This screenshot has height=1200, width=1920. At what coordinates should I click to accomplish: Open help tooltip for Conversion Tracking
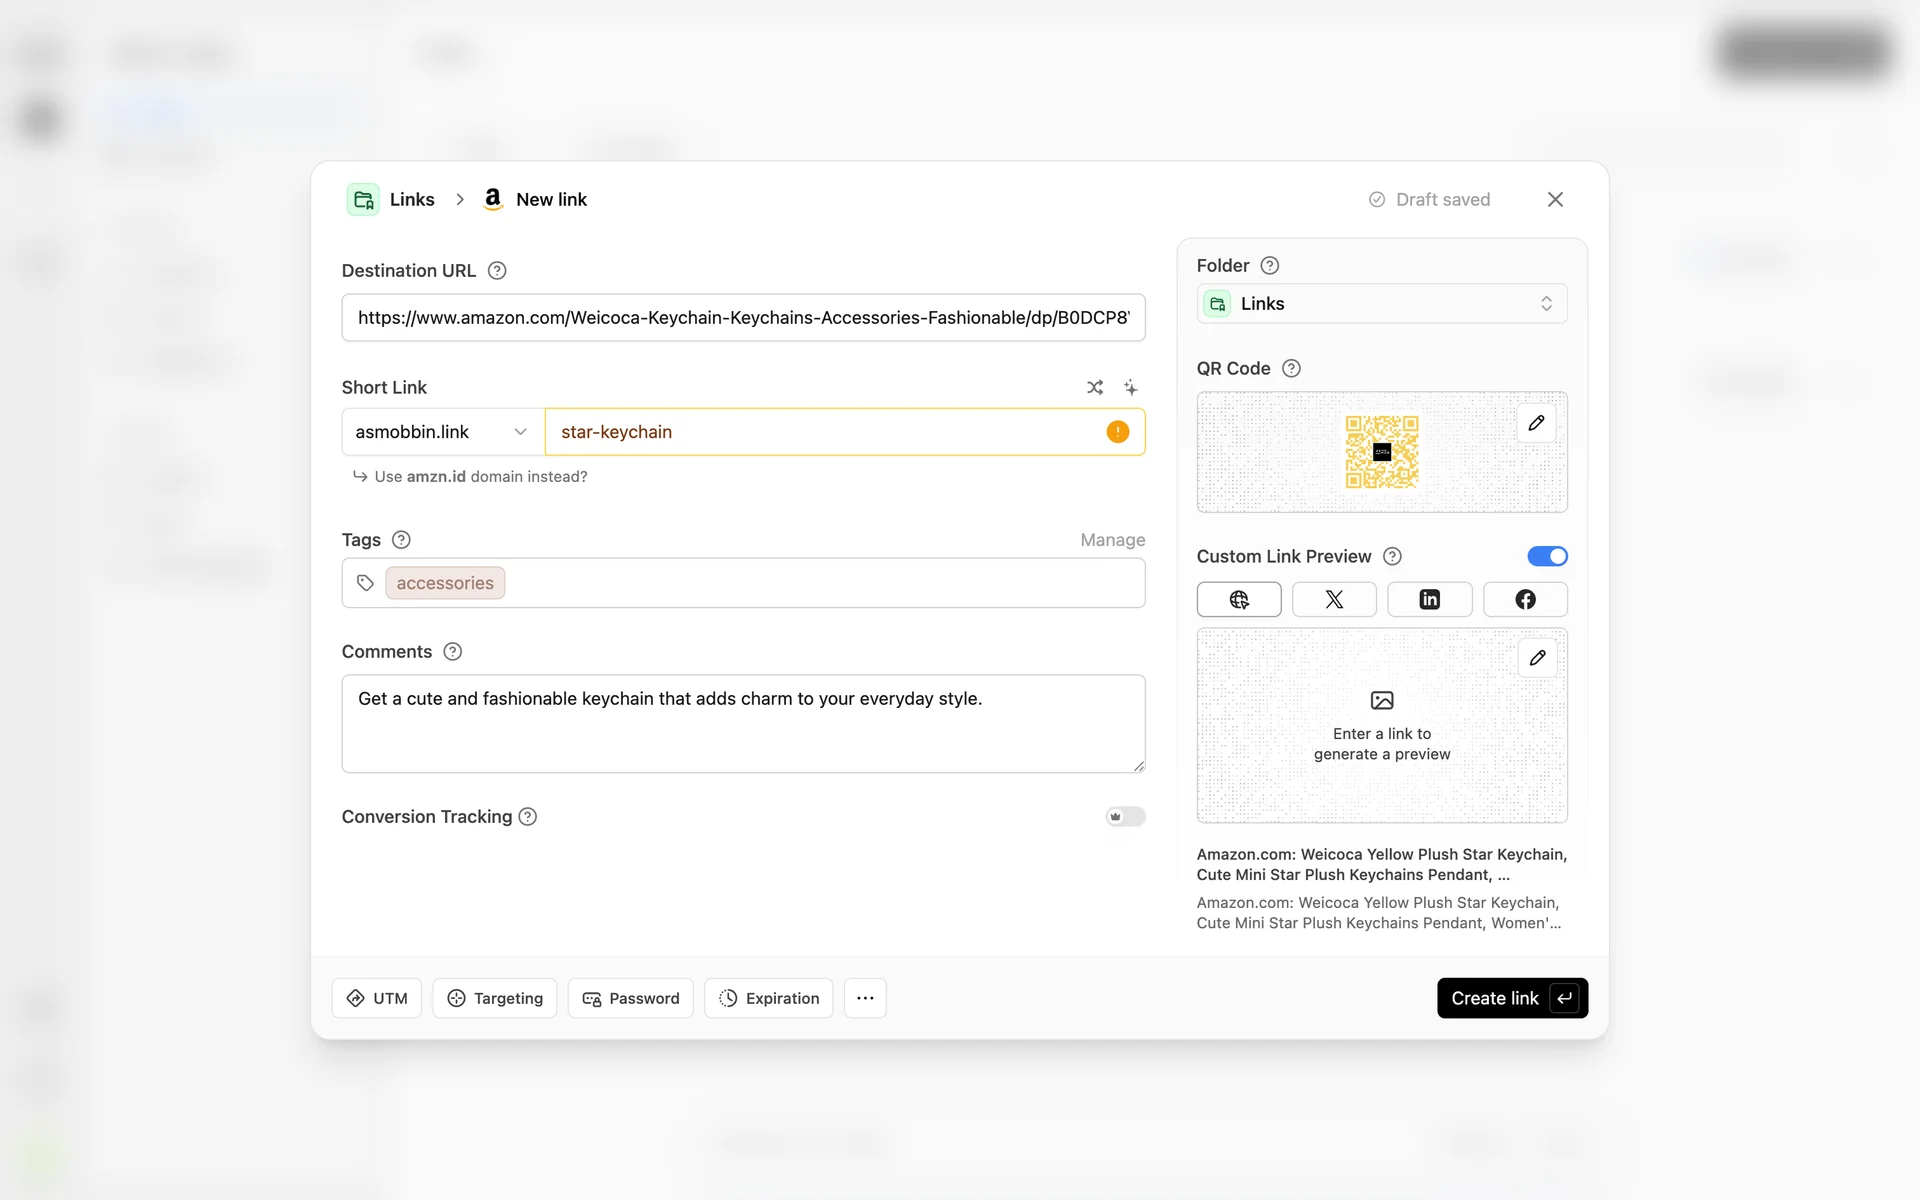528,817
